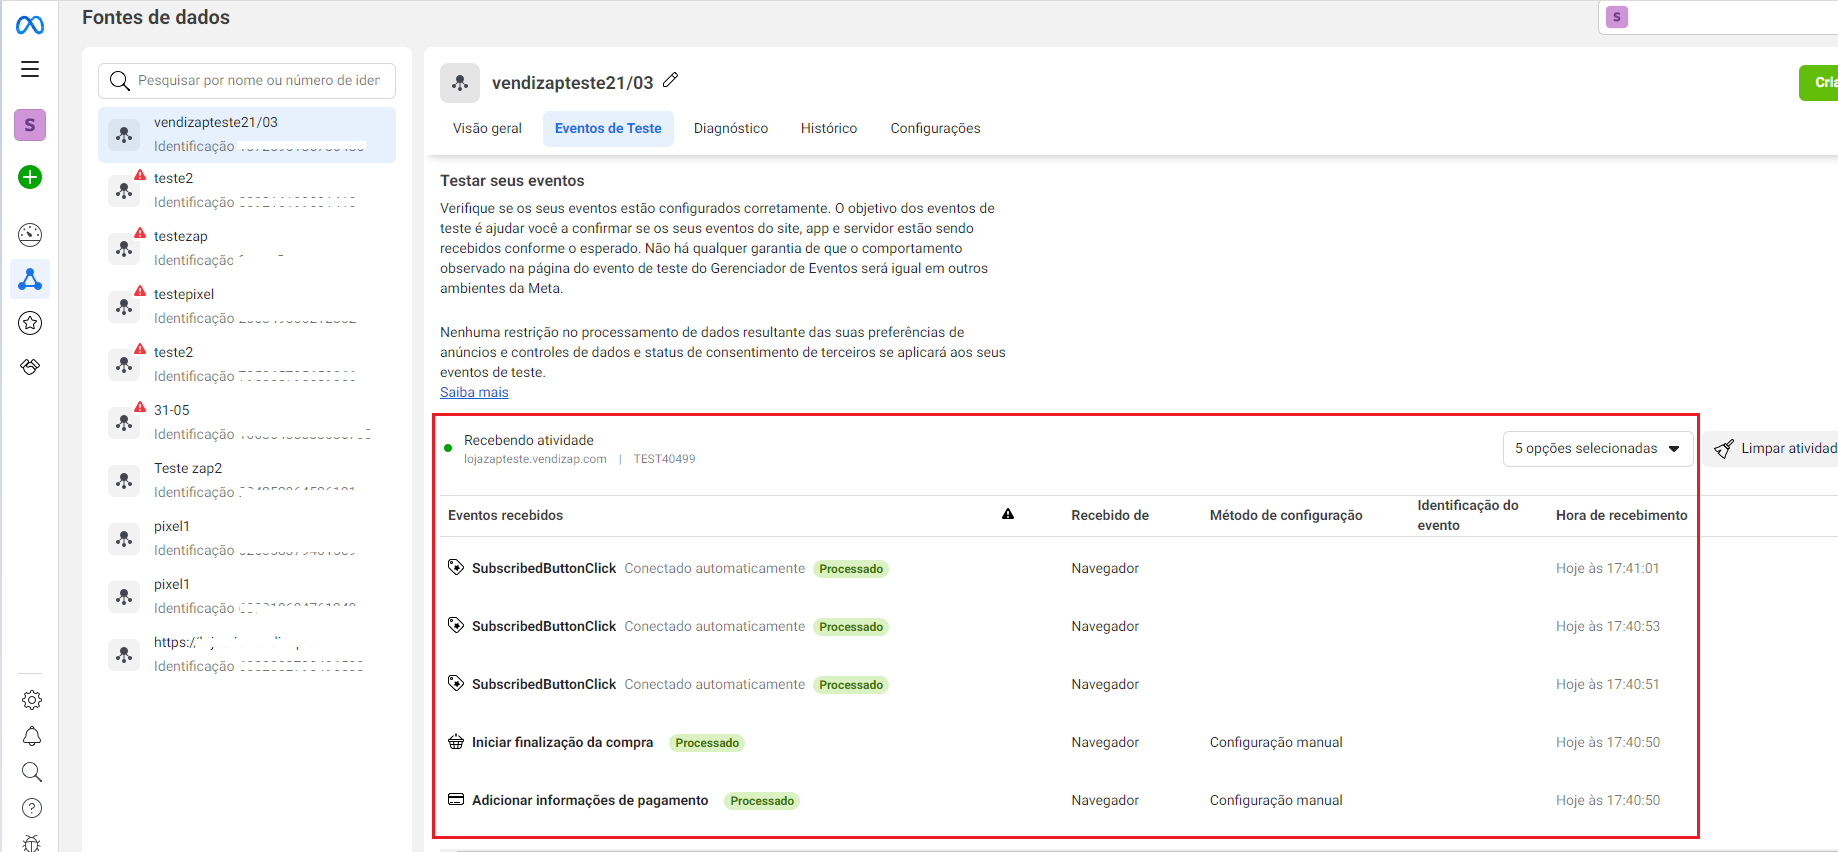This screenshot has width=1838, height=852.
Task: Open the overview gauge icon in sidebar
Action: pyautogui.click(x=30, y=235)
